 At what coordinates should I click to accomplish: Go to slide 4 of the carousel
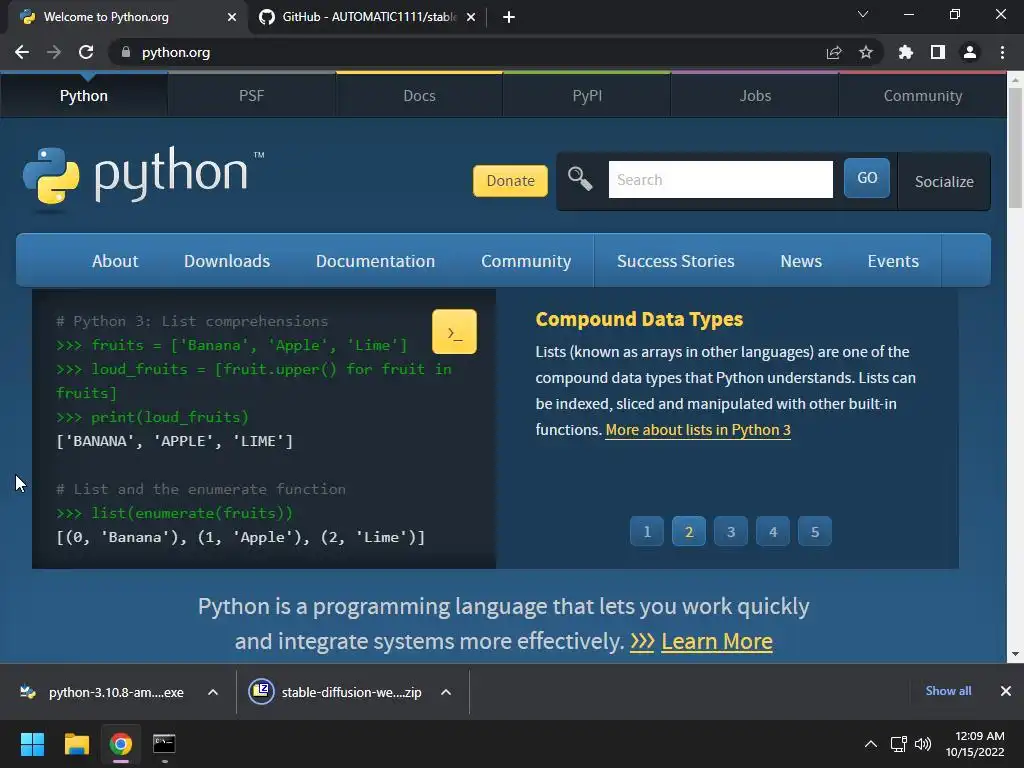coord(773,532)
